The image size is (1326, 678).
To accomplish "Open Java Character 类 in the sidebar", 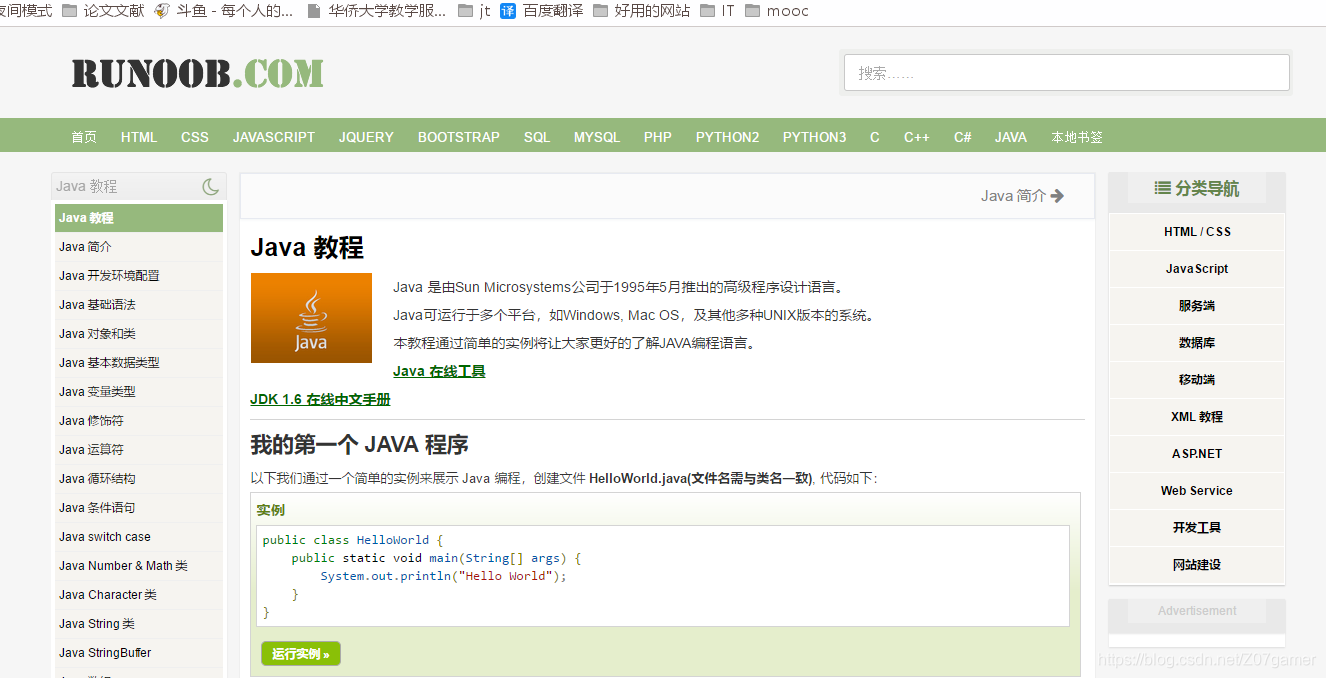I will 139,595.
